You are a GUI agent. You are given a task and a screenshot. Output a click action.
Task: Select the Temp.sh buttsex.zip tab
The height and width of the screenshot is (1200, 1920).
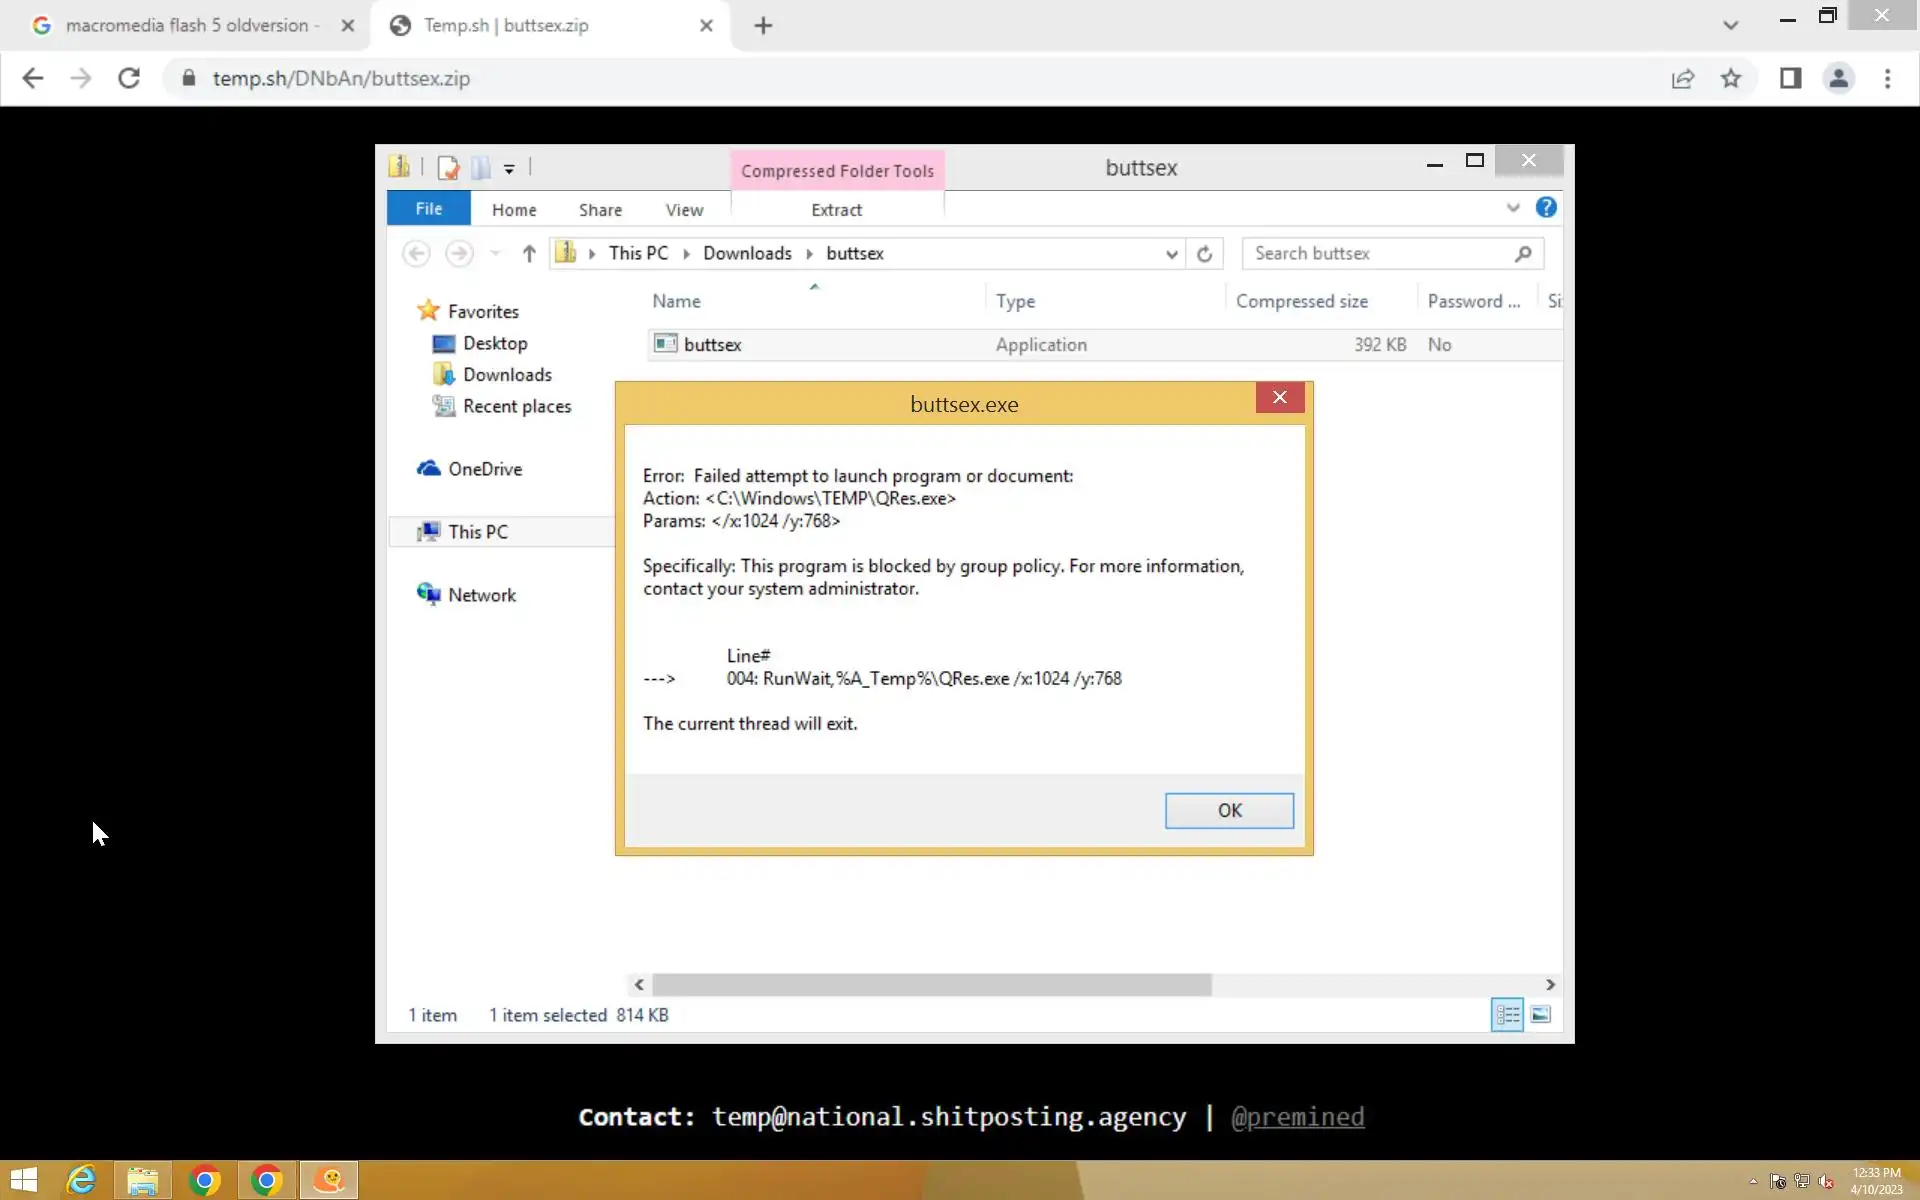(505, 26)
